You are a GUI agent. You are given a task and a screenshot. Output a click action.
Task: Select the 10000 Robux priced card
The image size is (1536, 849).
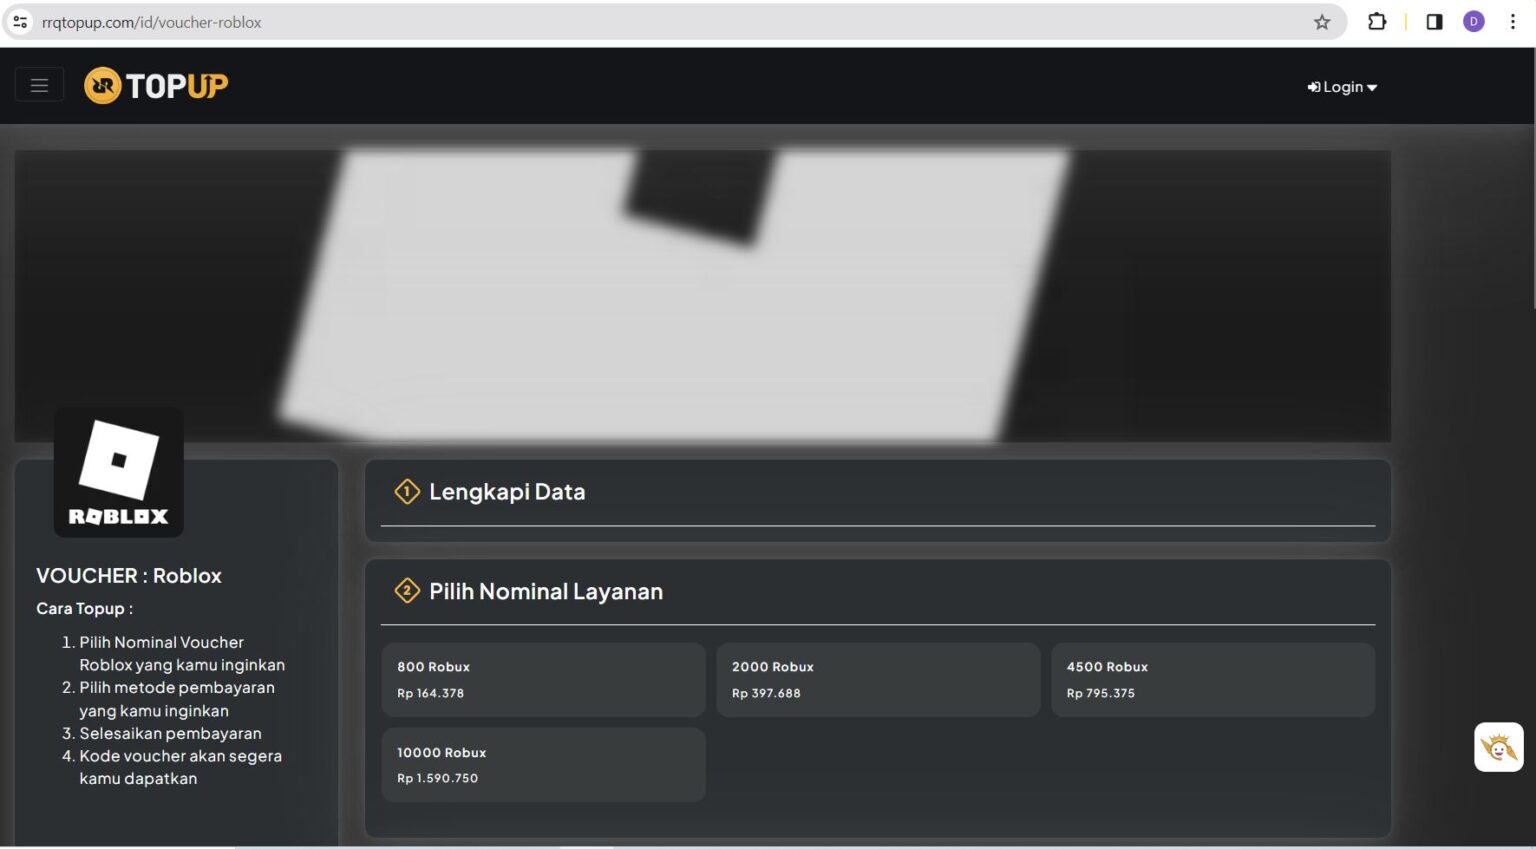point(543,764)
